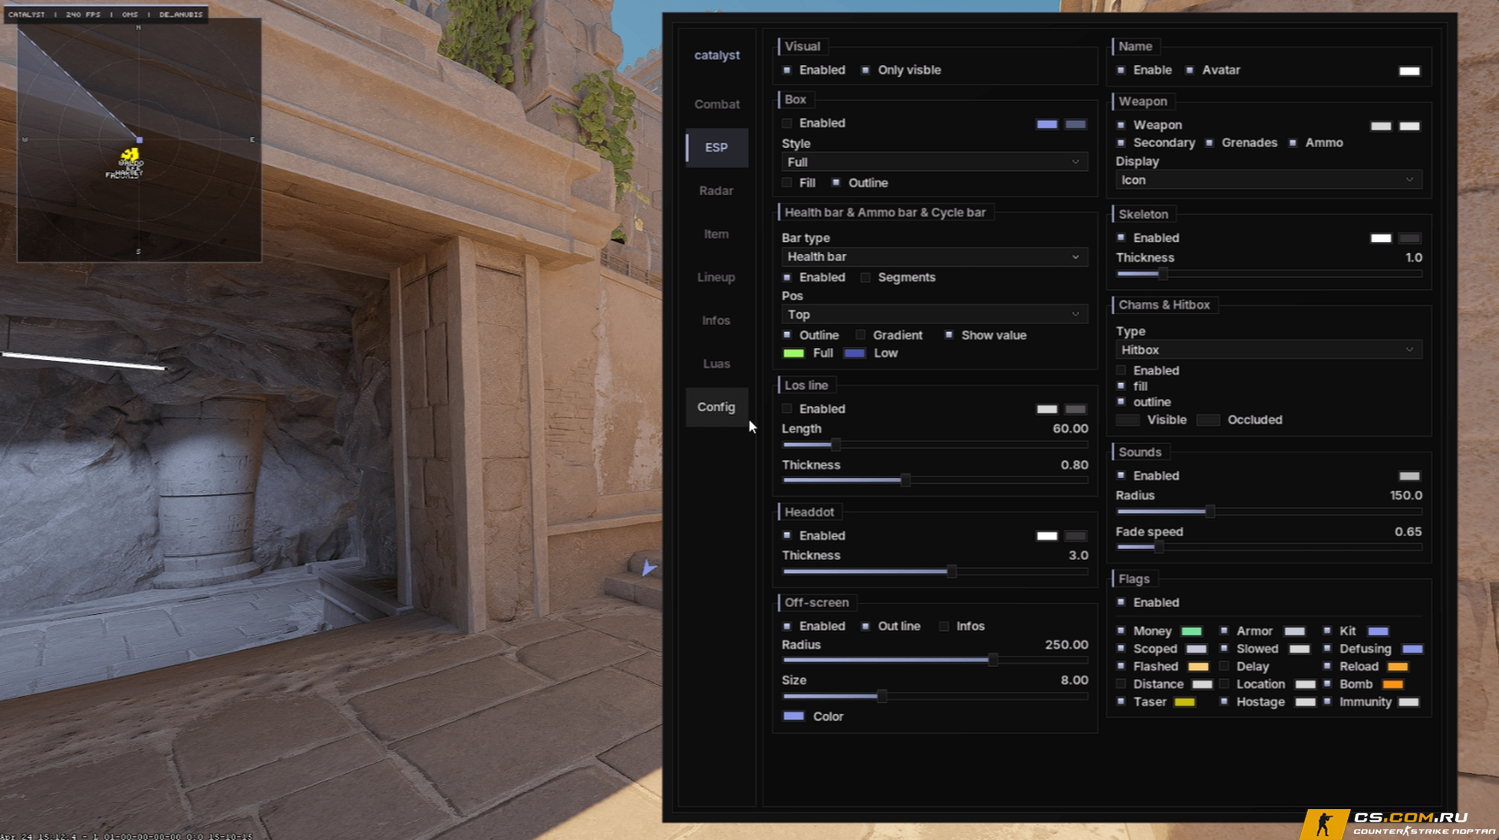
Task: Enable the Distance flag checkbox
Action: point(1121,685)
